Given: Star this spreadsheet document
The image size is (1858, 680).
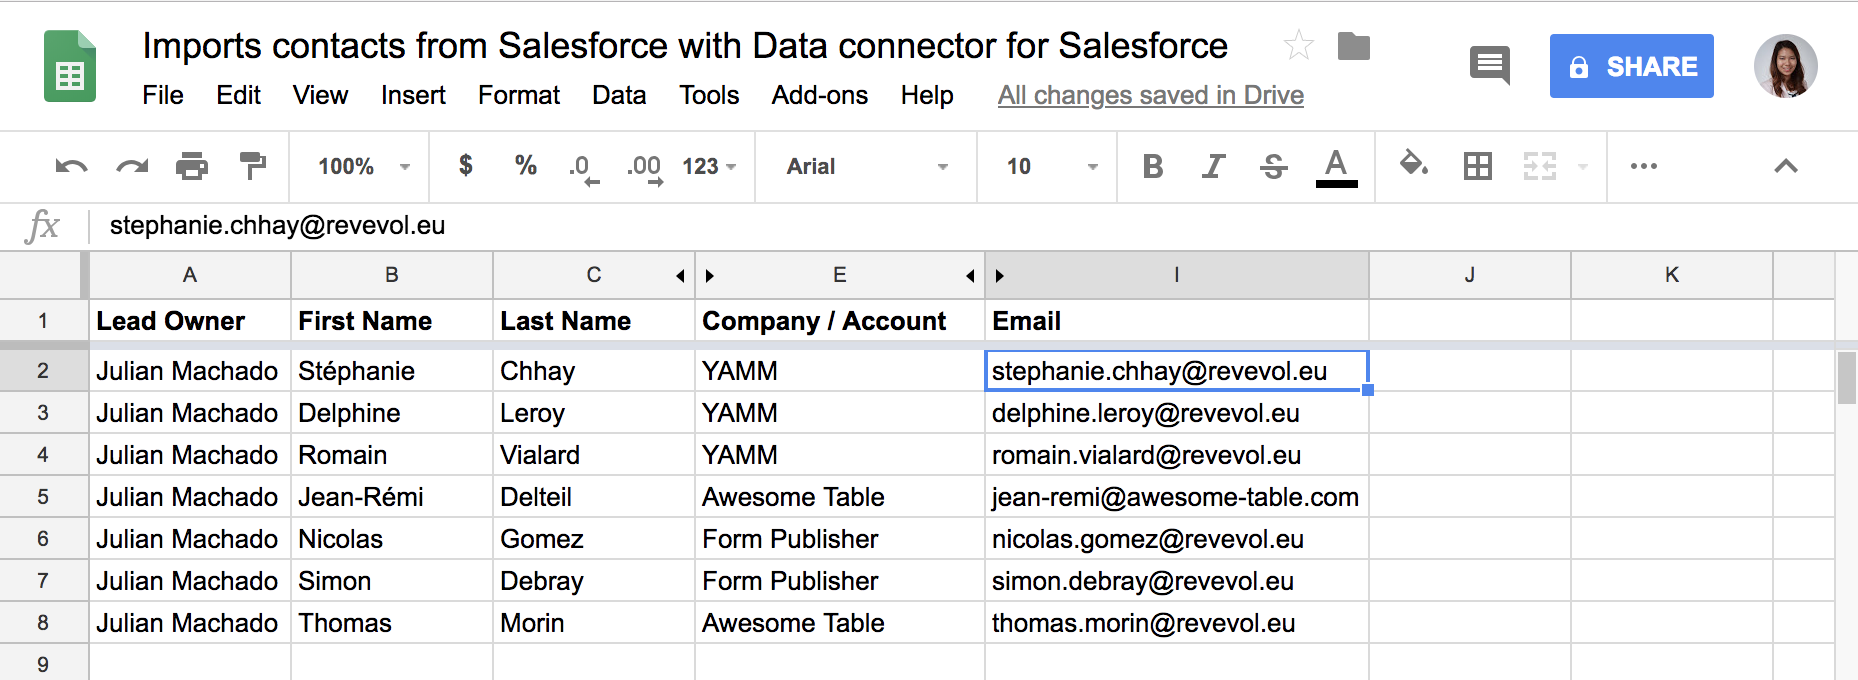Looking at the screenshot, I should pos(1298,45).
